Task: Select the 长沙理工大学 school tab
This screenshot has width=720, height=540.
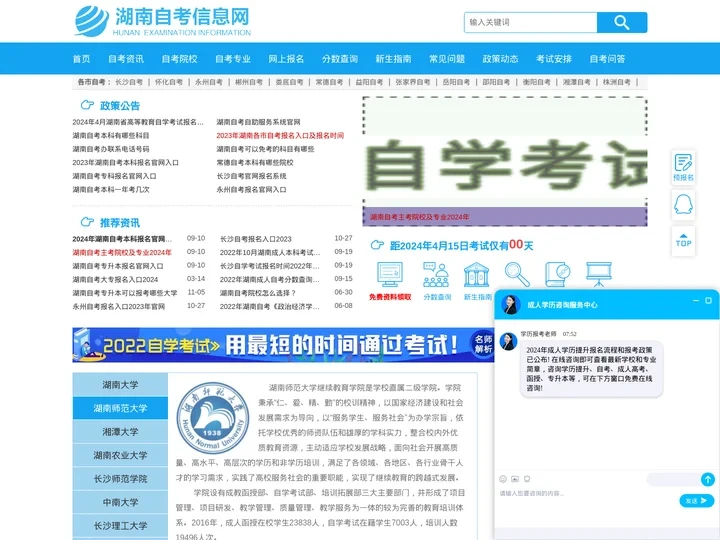Action: [120, 525]
